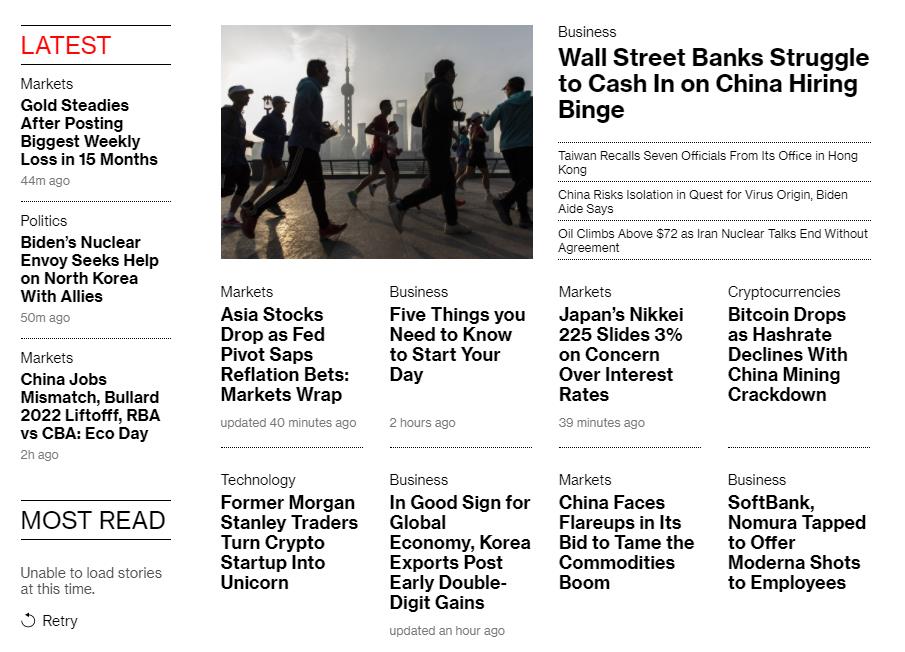Select the Cryptocurrencies category label
Image resolution: width=905 pixels, height=652 pixels.
[784, 292]
